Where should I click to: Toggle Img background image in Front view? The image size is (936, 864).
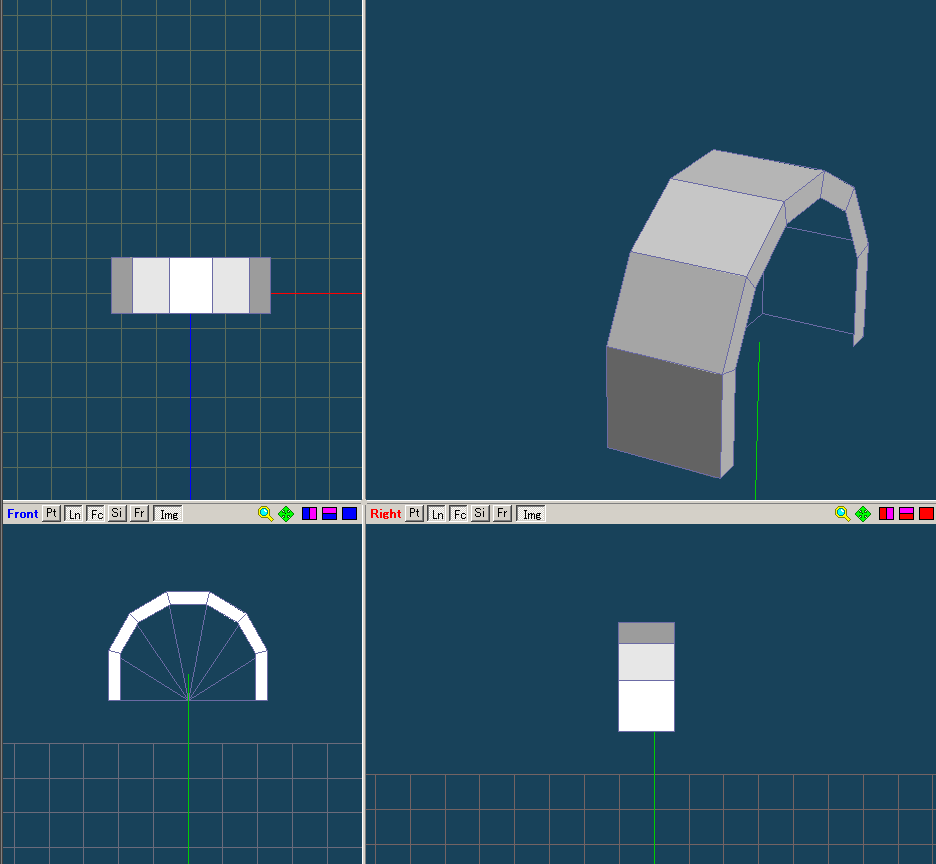coord(169,514)
